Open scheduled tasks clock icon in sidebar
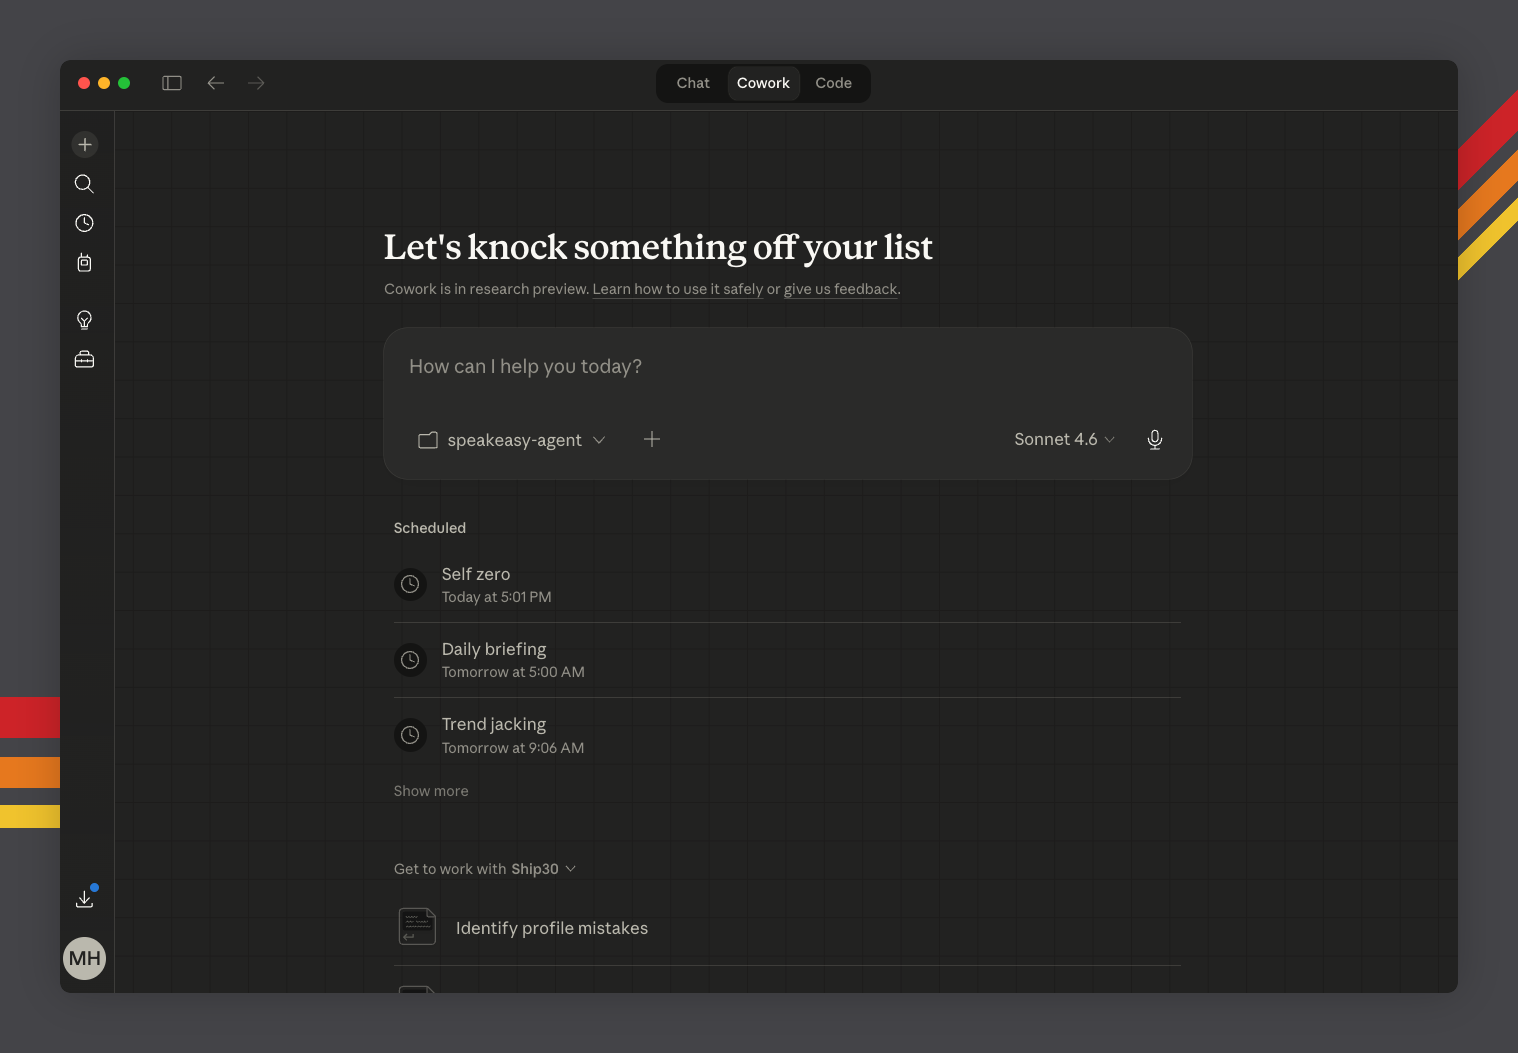 point(85,223)
